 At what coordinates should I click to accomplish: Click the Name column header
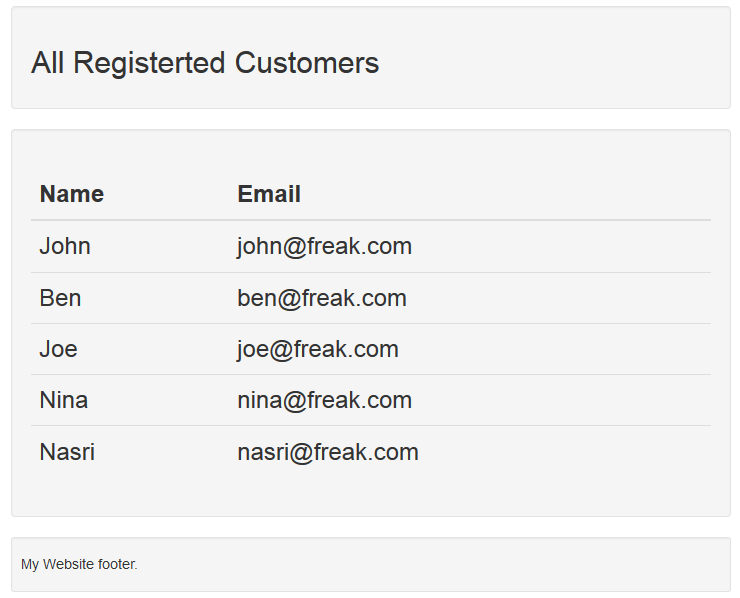pyautogui.click(x=72, y=194)
